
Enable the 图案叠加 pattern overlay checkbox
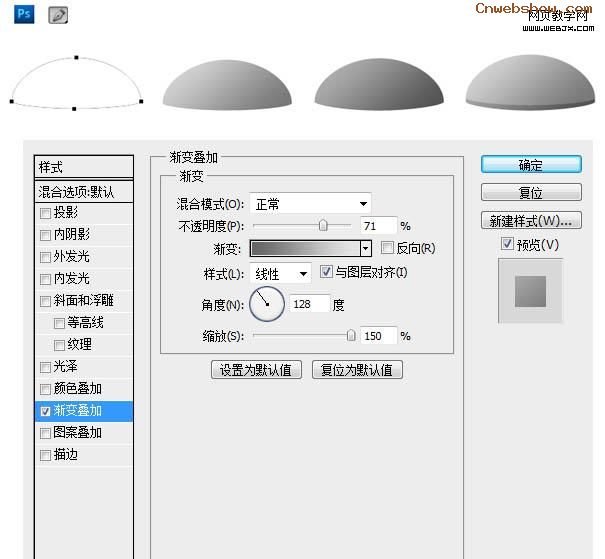(45, 433)
